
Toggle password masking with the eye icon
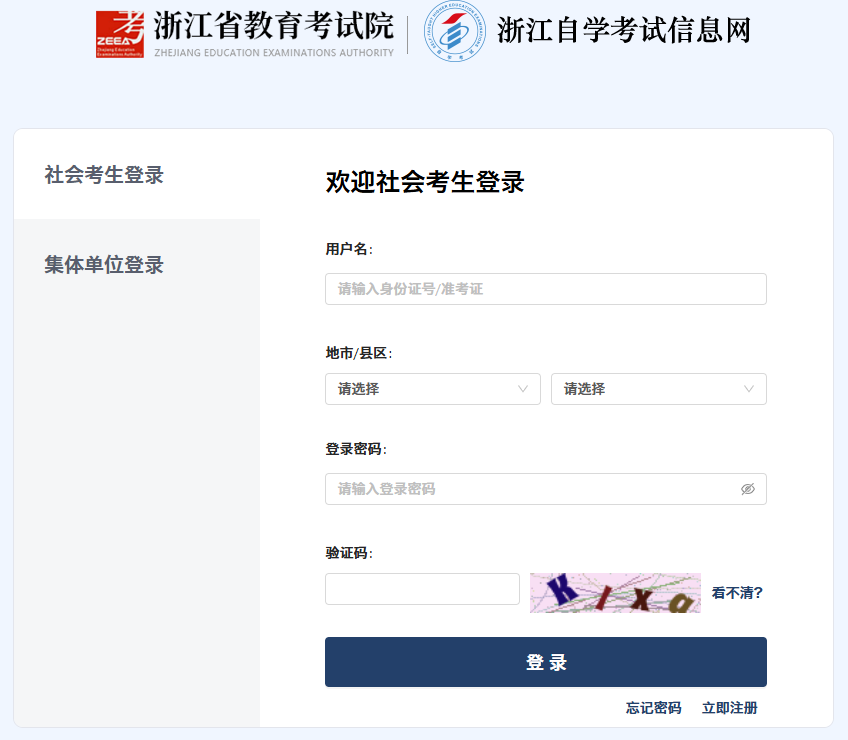(x=748, y=489)
